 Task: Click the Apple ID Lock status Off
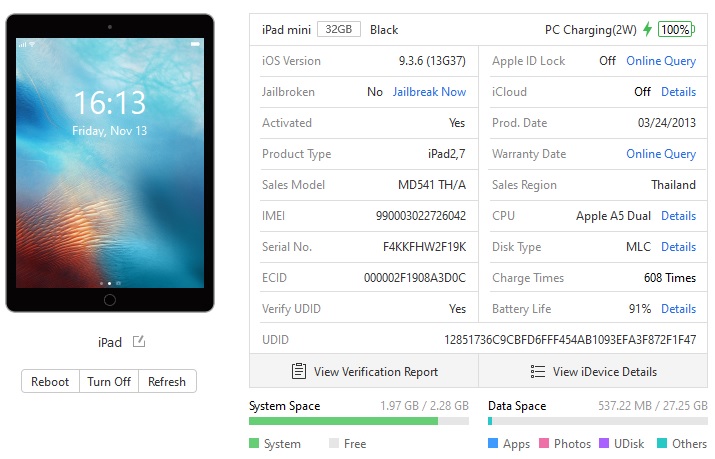[607, 61]
